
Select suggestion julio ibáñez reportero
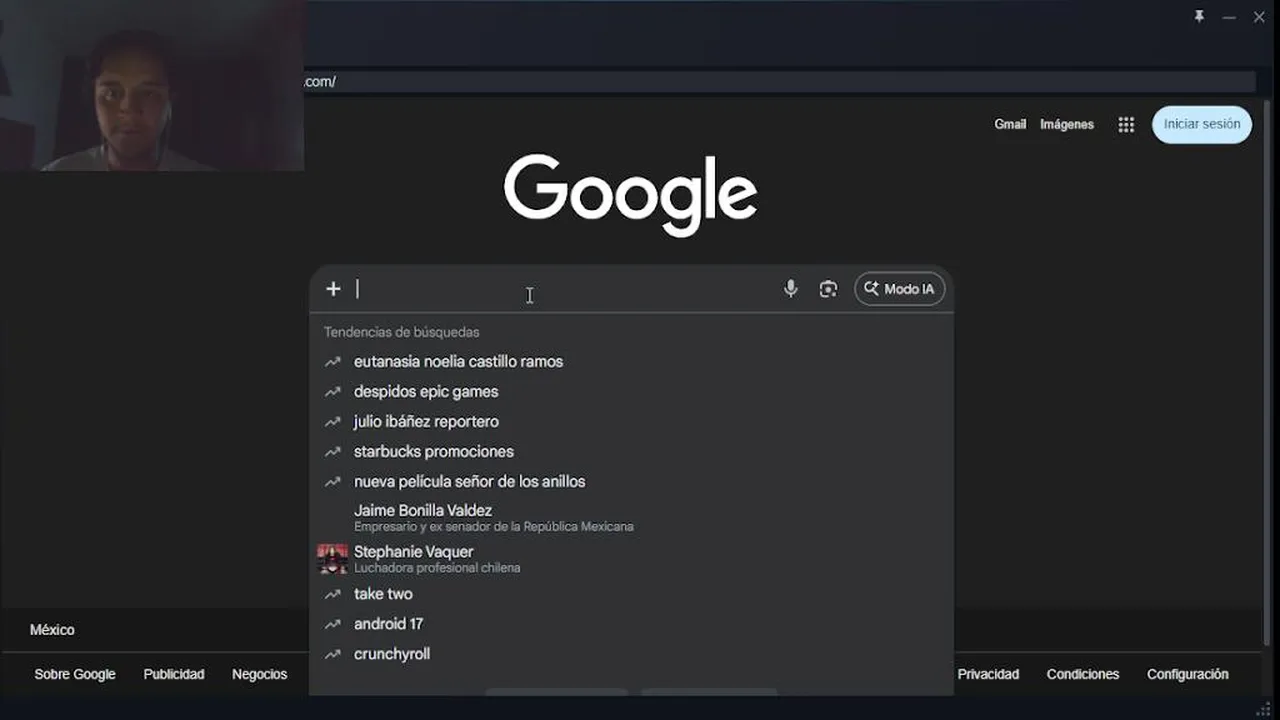[631, 422]
